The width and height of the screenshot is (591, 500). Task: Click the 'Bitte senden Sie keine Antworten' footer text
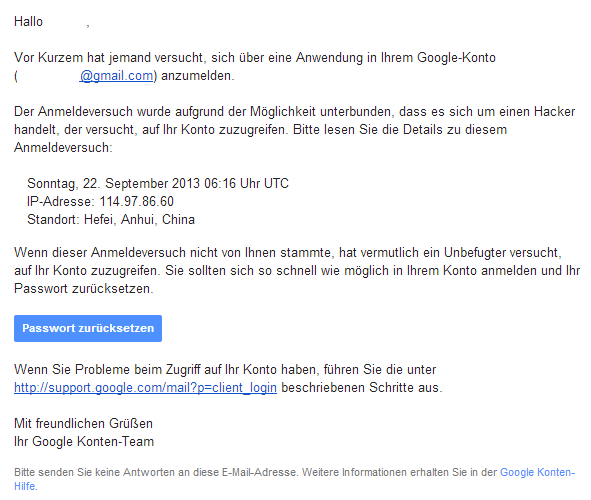255,472
